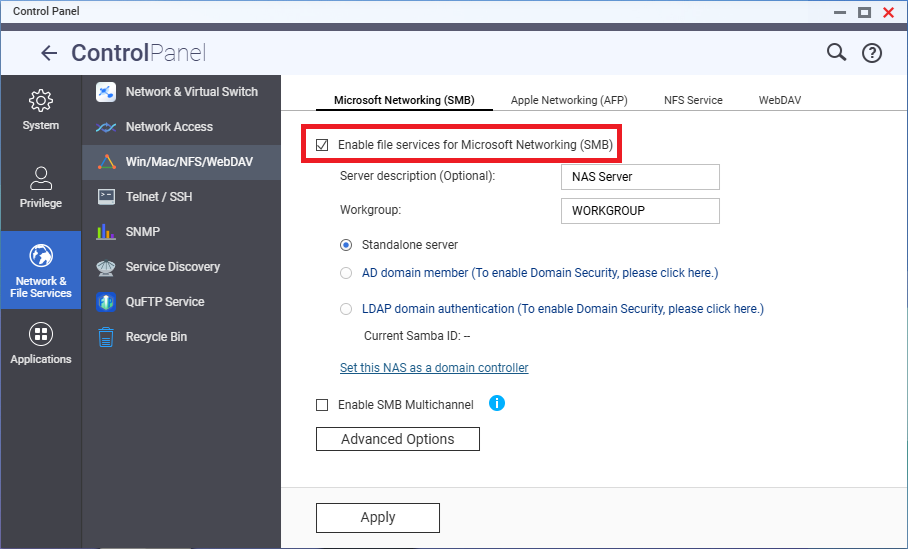The image size is (908, 549).
Task: Click the back arrow beside ControlPanel
Action: (x=49, y=54)
